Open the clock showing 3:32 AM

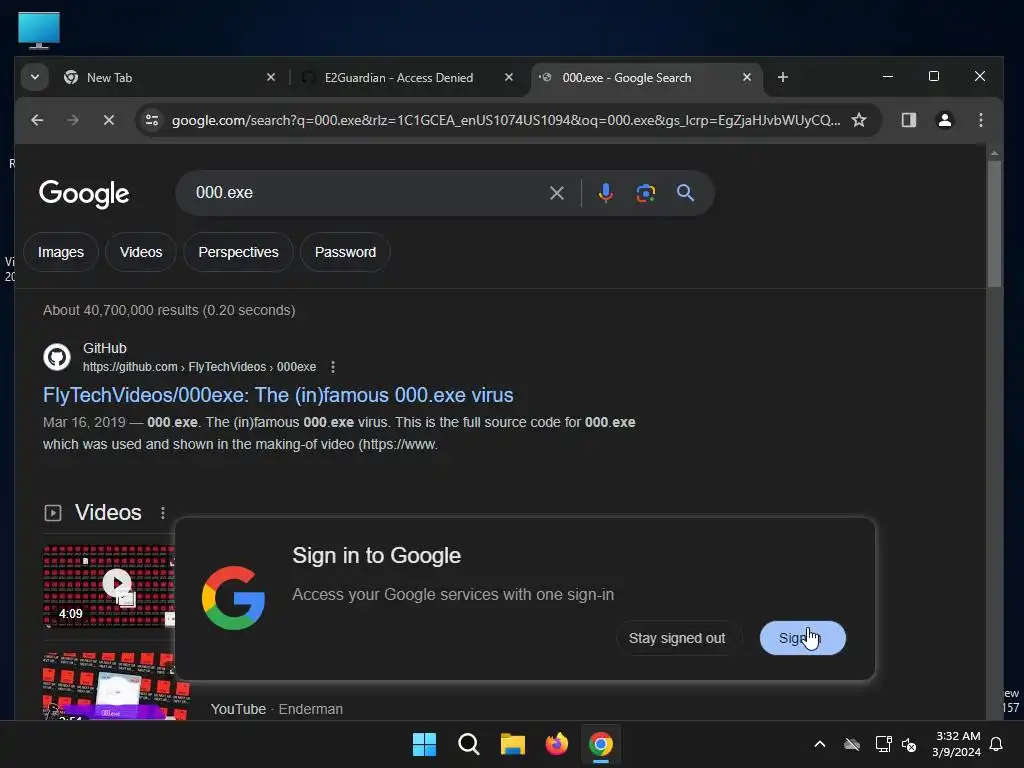click(957, 744)
